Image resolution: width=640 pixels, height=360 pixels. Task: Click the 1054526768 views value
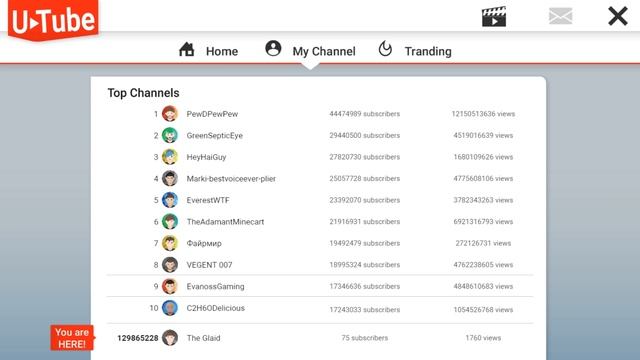point(483,310)
